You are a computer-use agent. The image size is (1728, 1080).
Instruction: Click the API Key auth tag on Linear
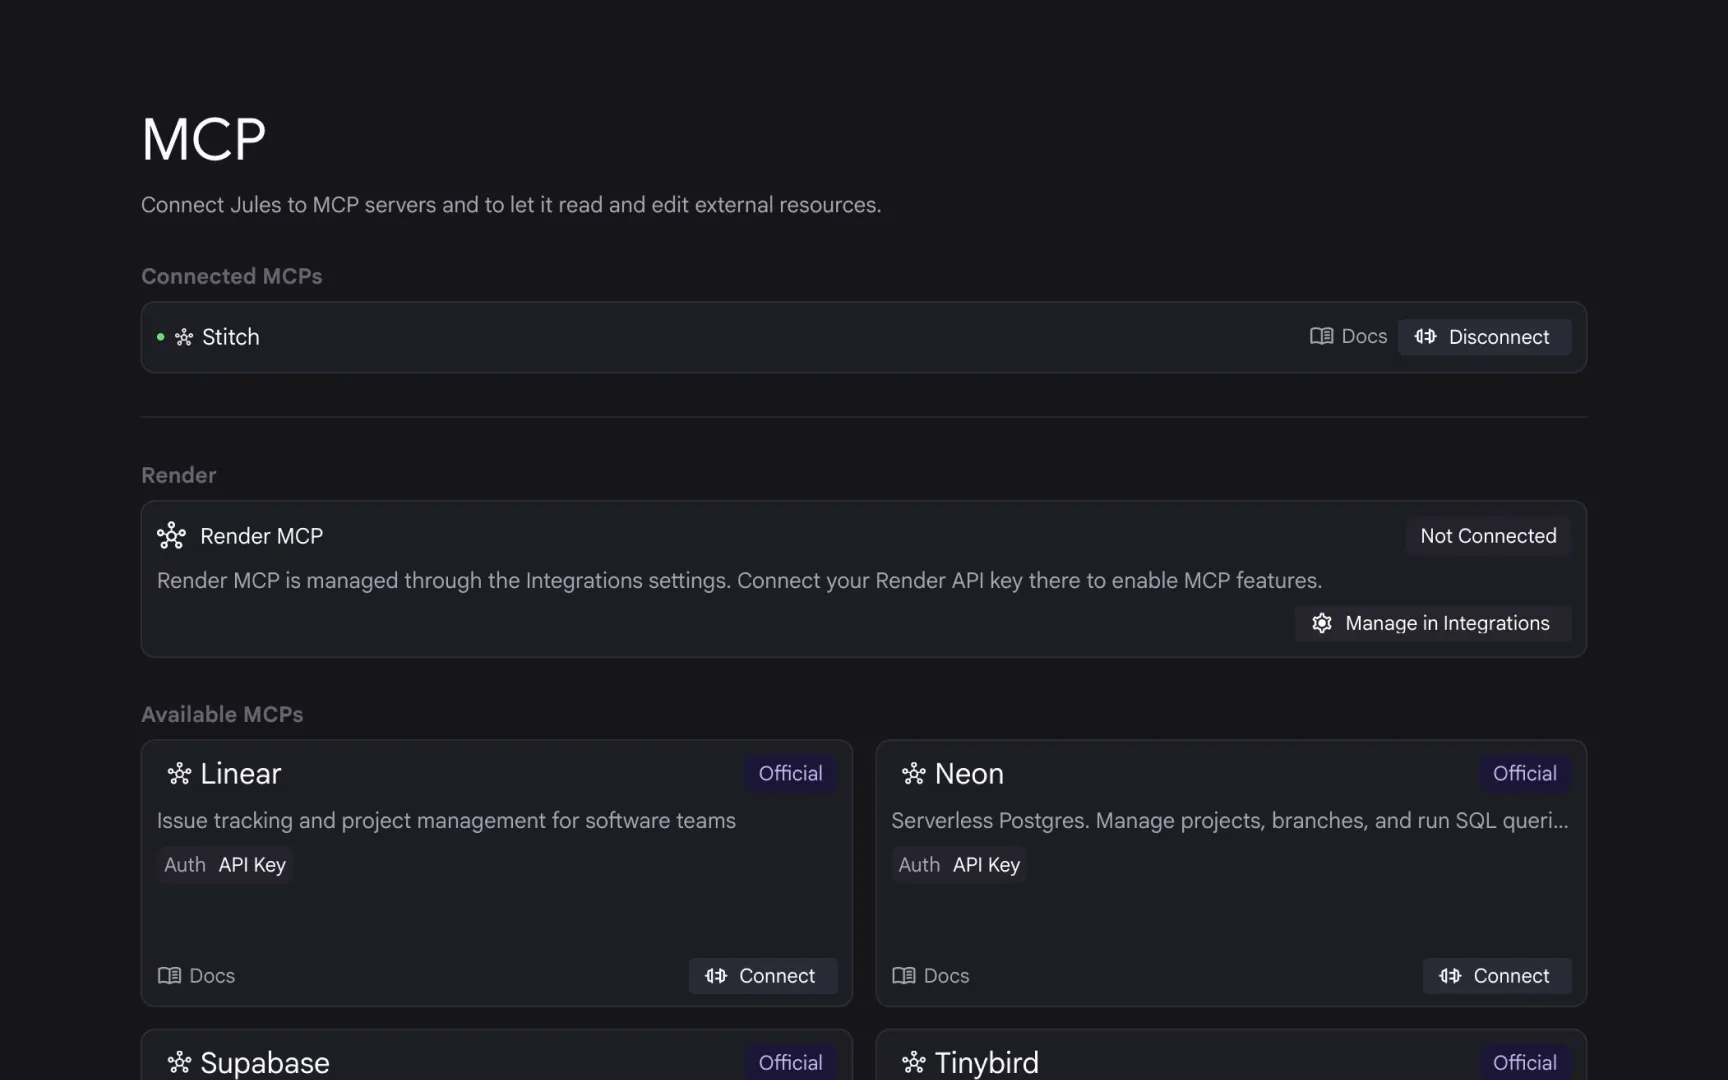click(252, 865)
